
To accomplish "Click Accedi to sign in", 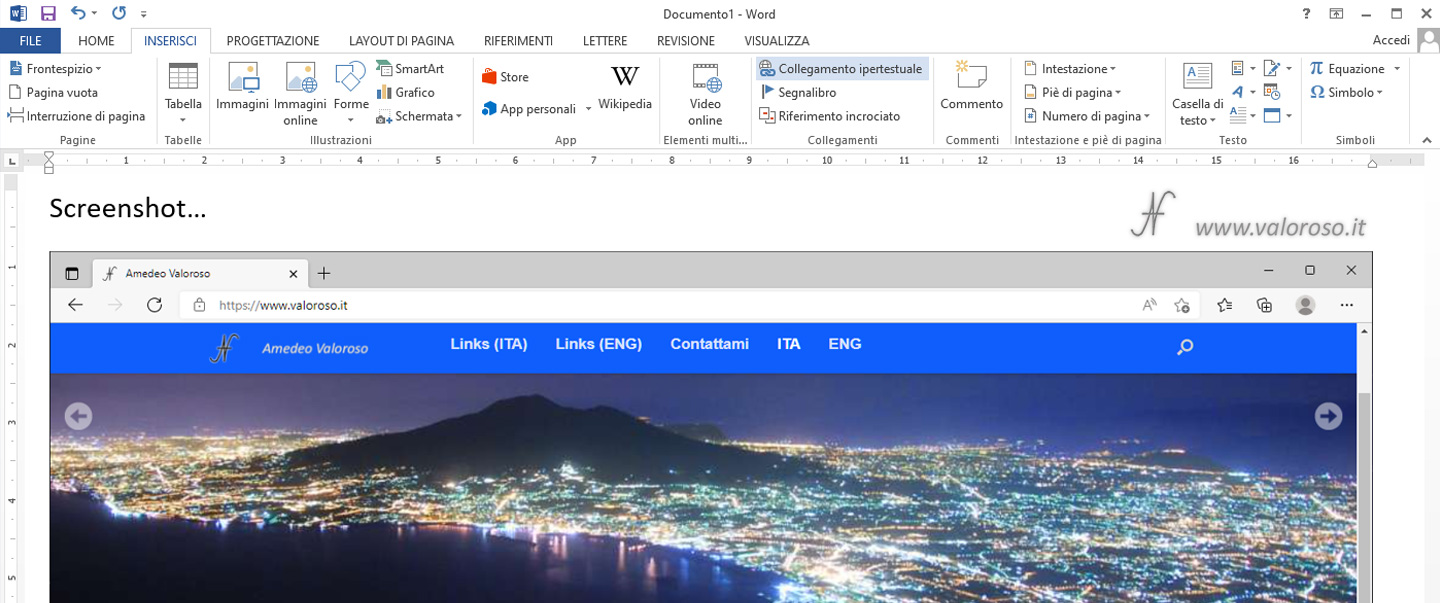I will pyautogui.click(x=1390, y=39).
